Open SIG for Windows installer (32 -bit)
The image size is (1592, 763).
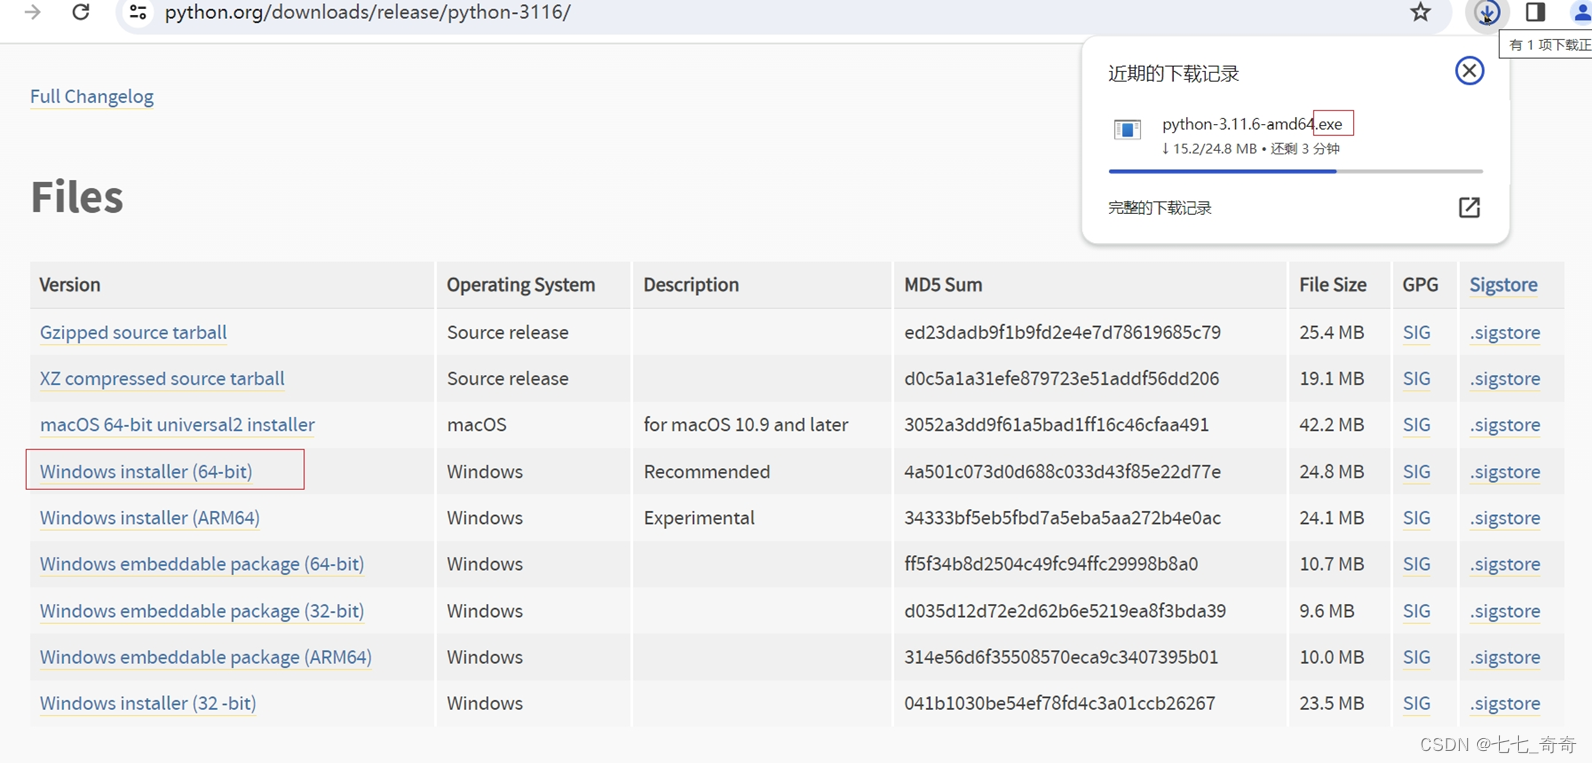[x=1416, y=703]
